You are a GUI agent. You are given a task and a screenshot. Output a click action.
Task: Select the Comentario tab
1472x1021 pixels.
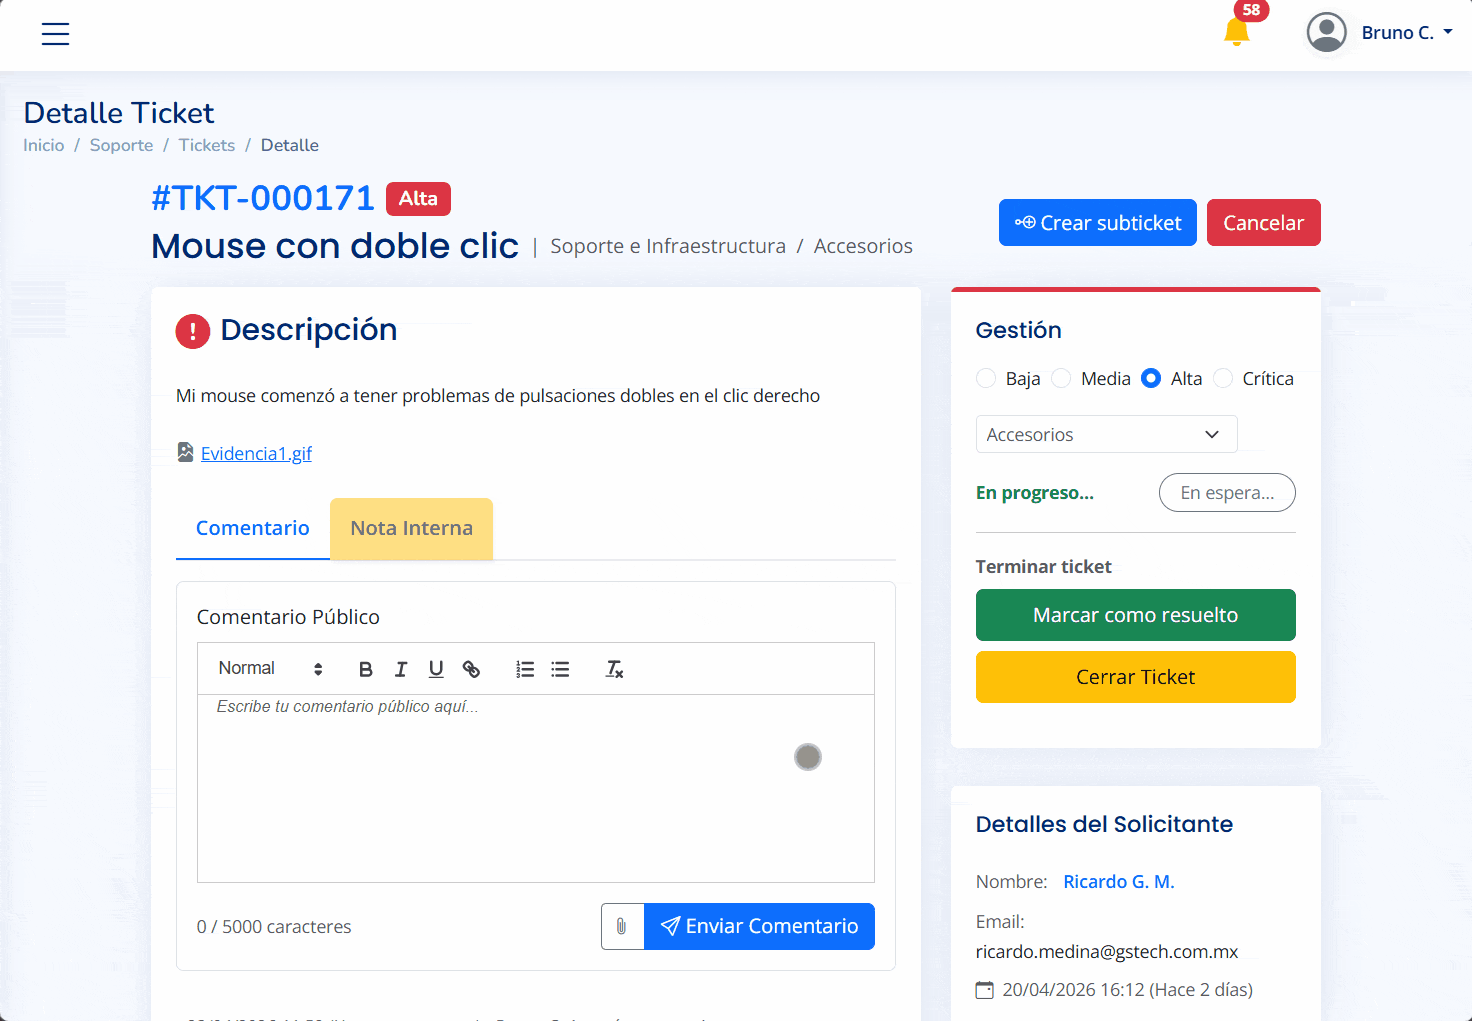tap(252, 528)
